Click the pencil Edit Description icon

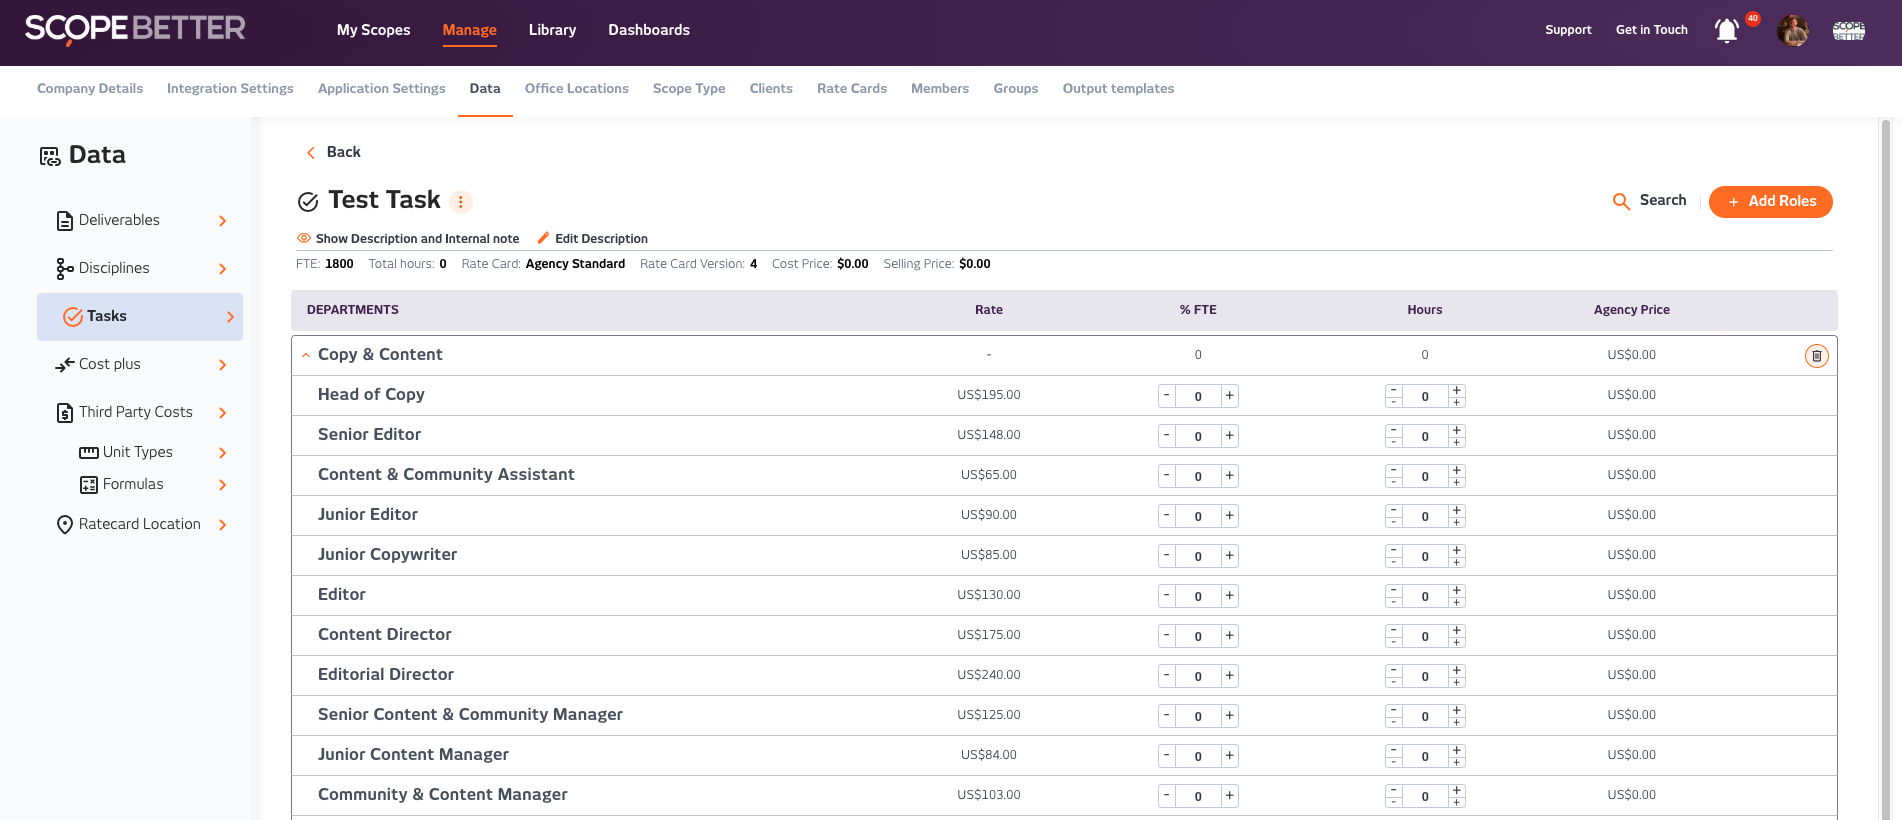(543, 238)
